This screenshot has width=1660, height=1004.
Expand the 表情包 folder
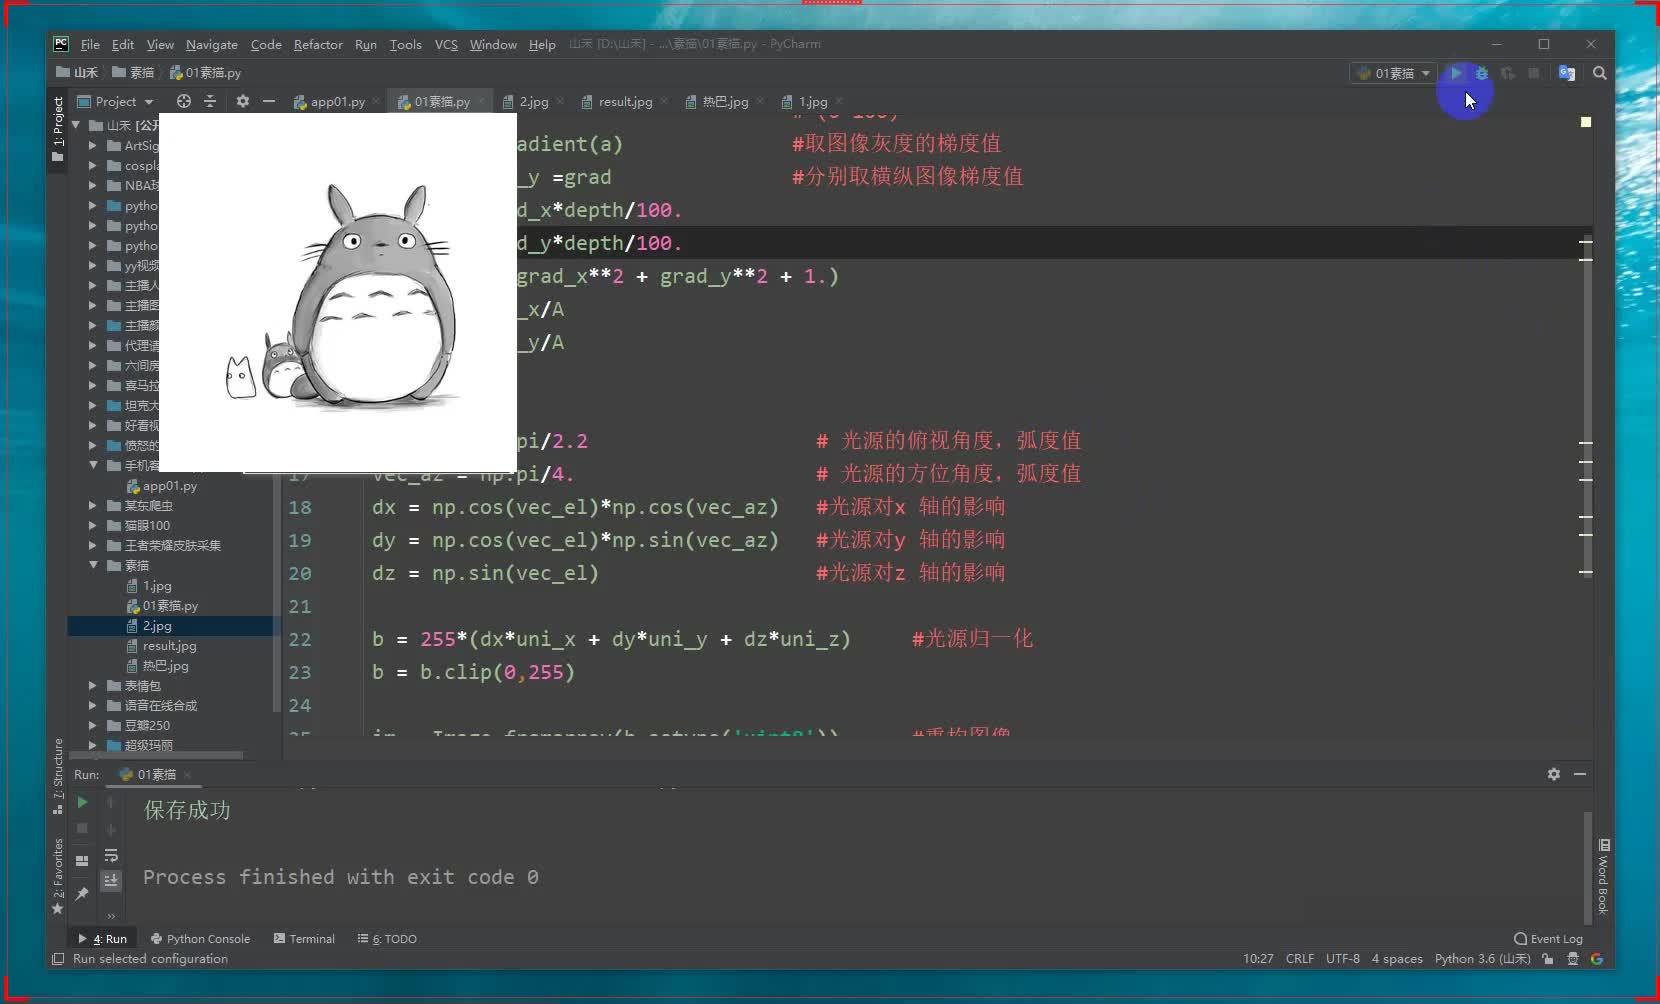(94, 685)
